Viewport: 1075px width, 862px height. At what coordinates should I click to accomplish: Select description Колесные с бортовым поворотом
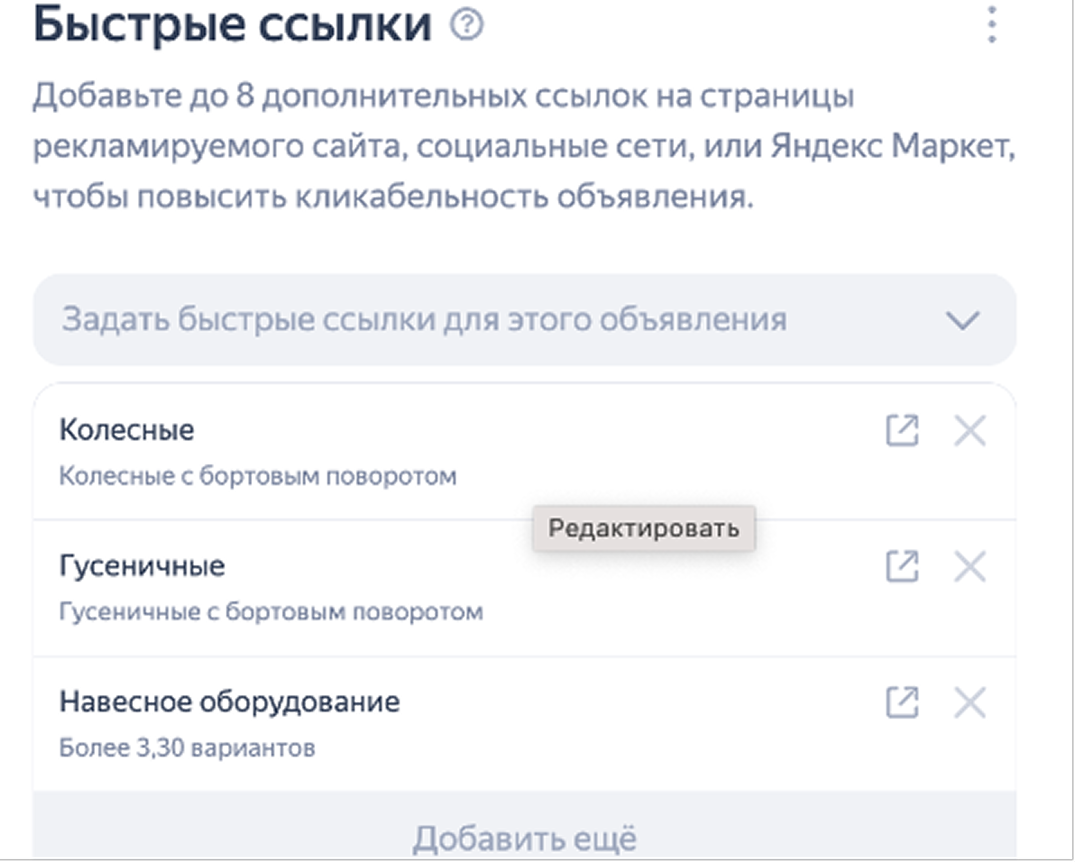tap(258, 476)
